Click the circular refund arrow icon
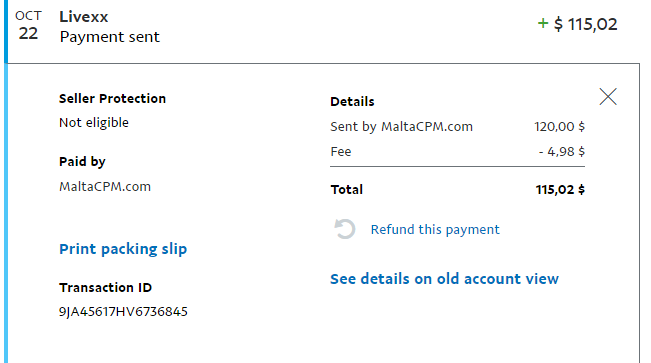The image size is (651, 363). (x=345, y=229)
